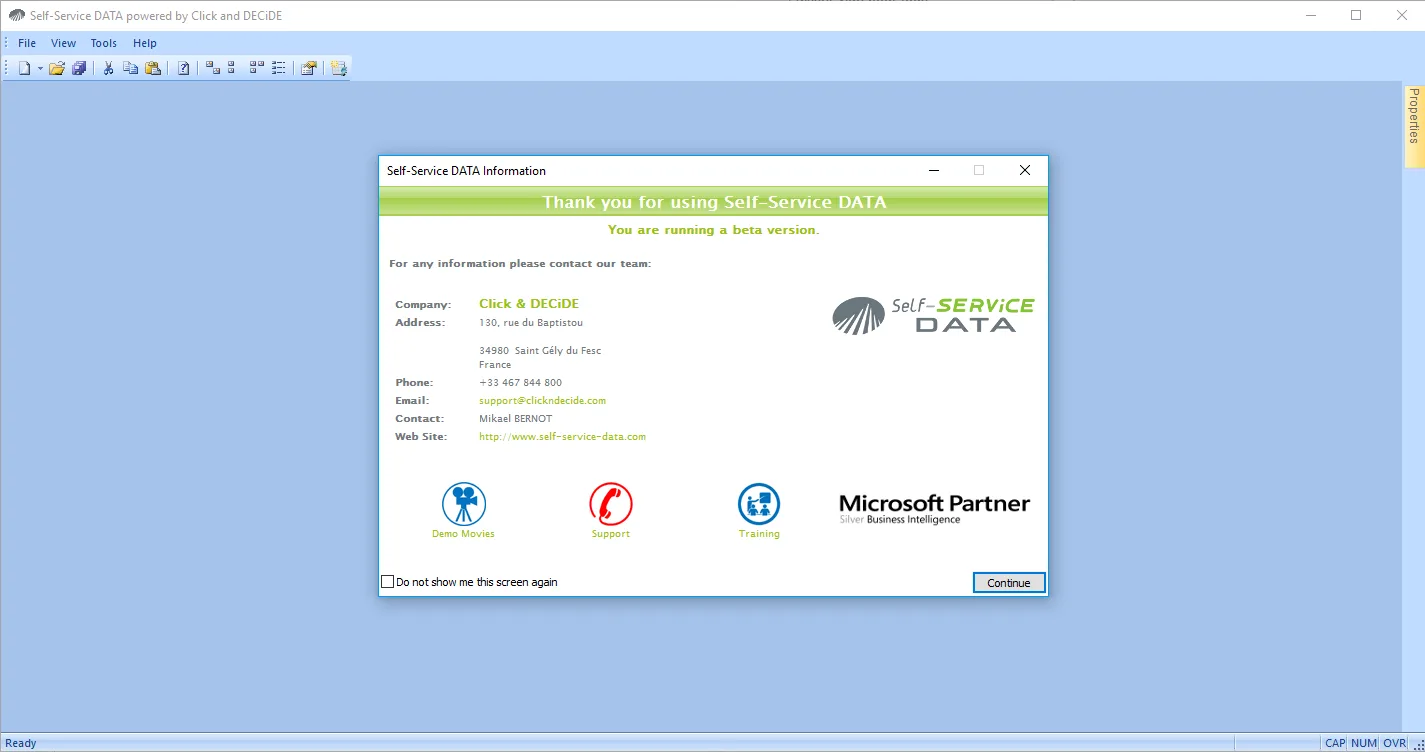Check Do not show me this screen again
1425x752 pixels.
point(388,582)
